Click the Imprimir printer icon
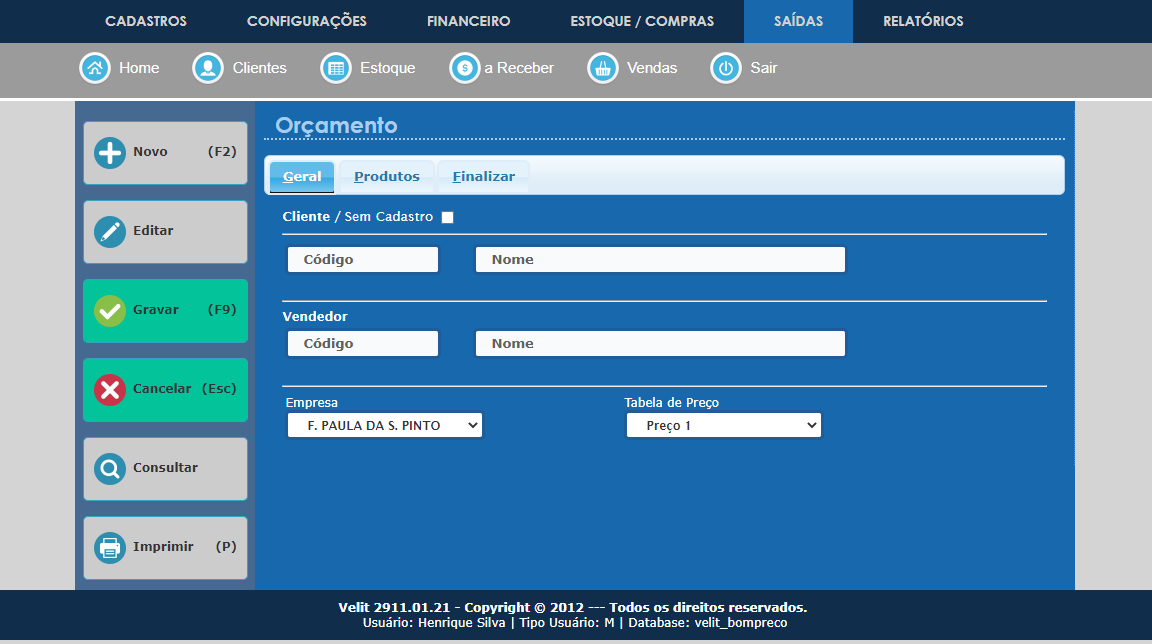1152x644 pixels. click(110, 548)
